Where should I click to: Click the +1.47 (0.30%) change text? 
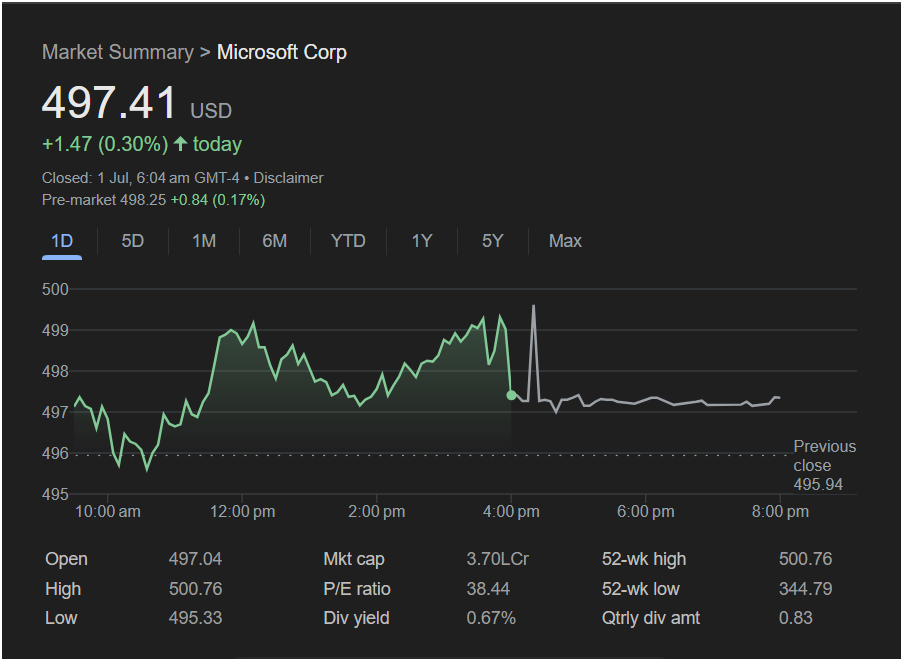(105, 144)
